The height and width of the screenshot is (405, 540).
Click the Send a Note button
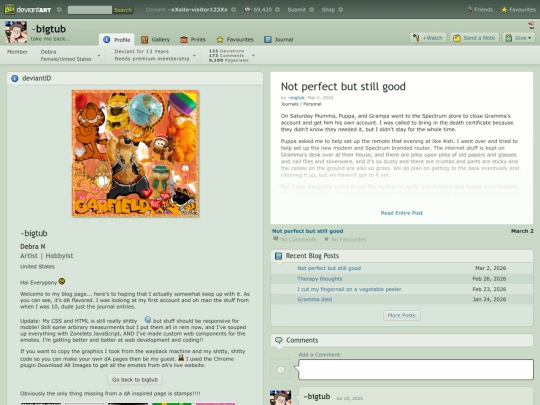pyautogui.click(x=474, y=38)
